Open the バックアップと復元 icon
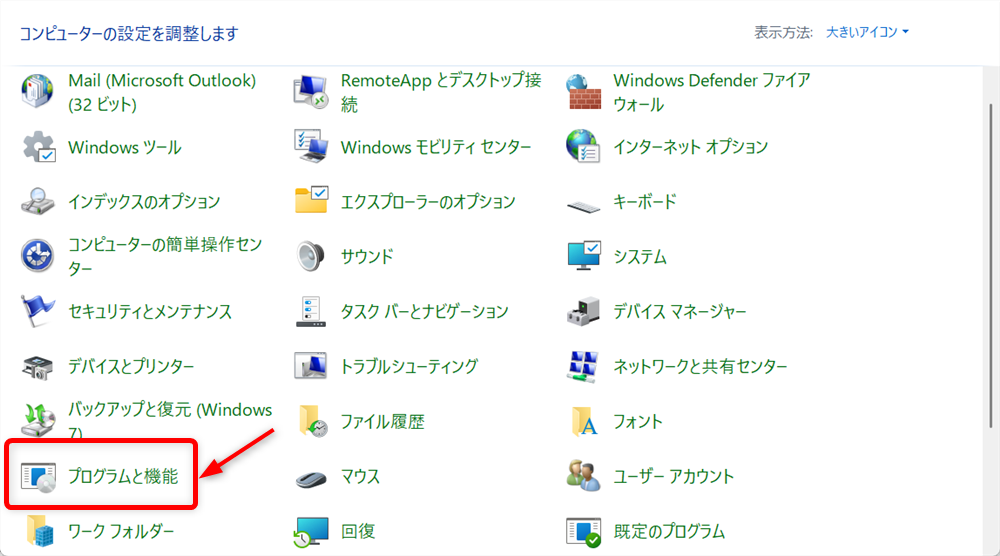The width and height of the screenshot is (1000, 556). tap(38, 420)
